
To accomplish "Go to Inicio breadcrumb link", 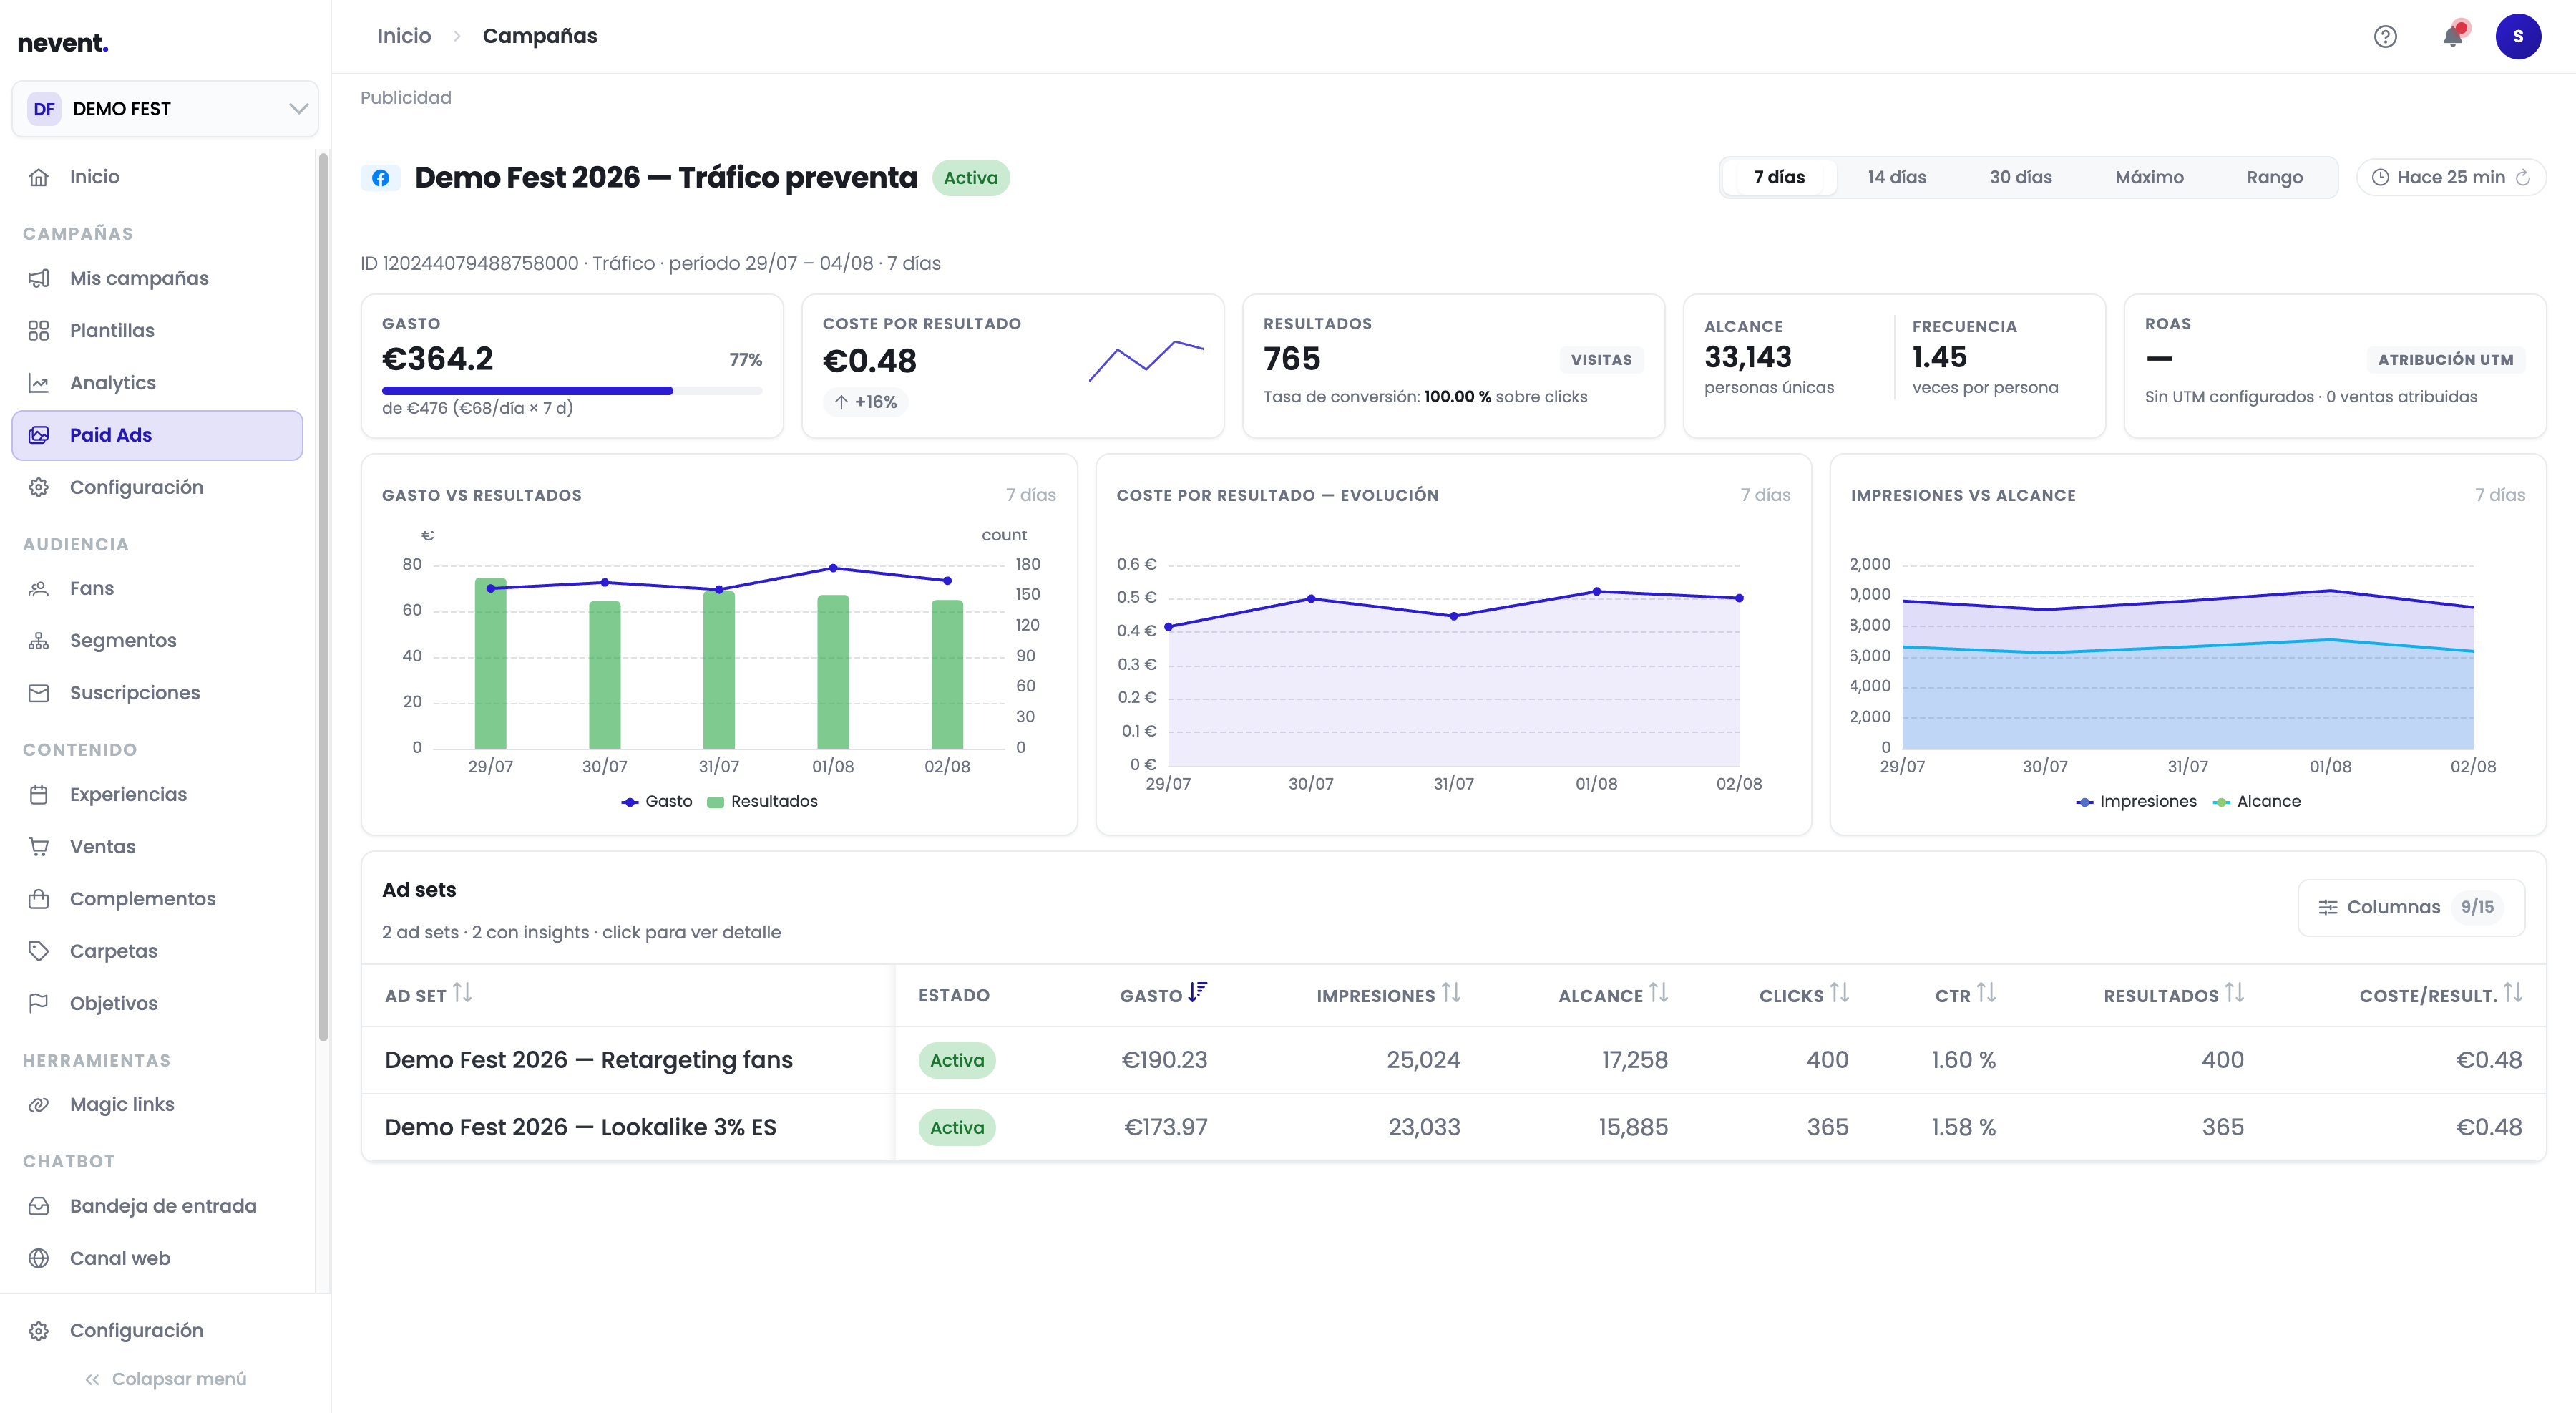I will pyautogui.click(x=404, y=36).
